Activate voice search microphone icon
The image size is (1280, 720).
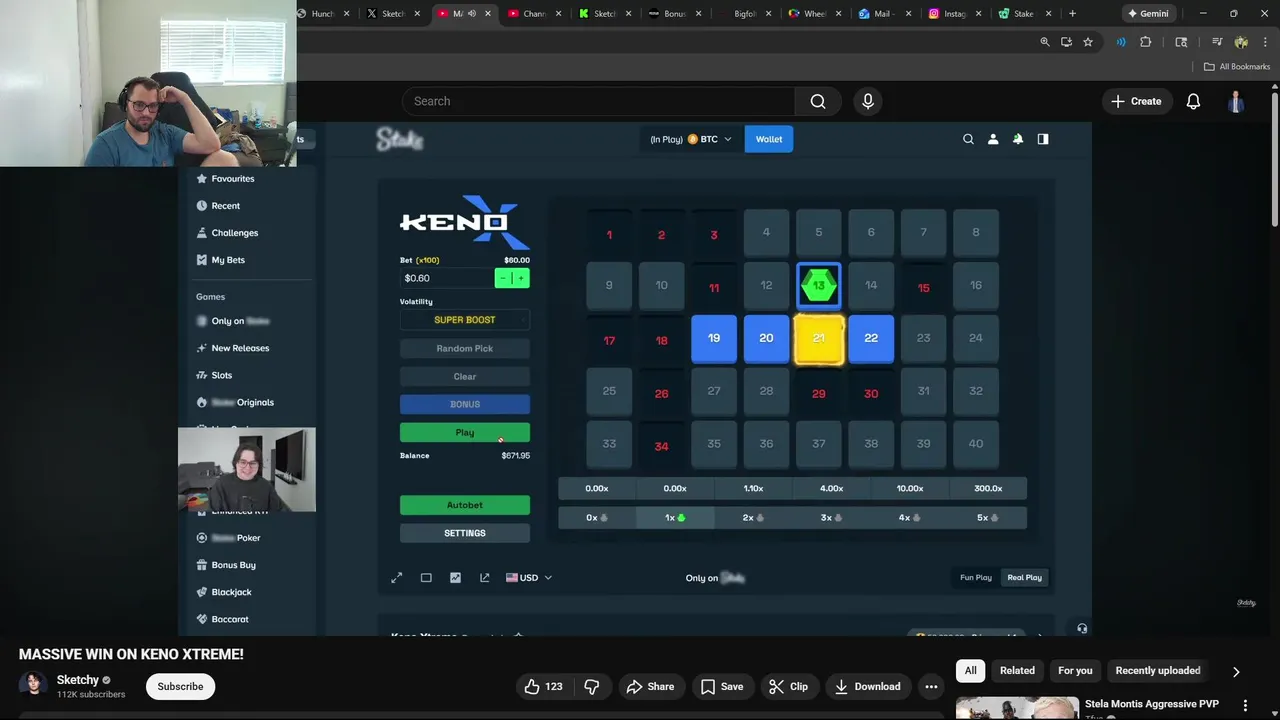point(868,101)
